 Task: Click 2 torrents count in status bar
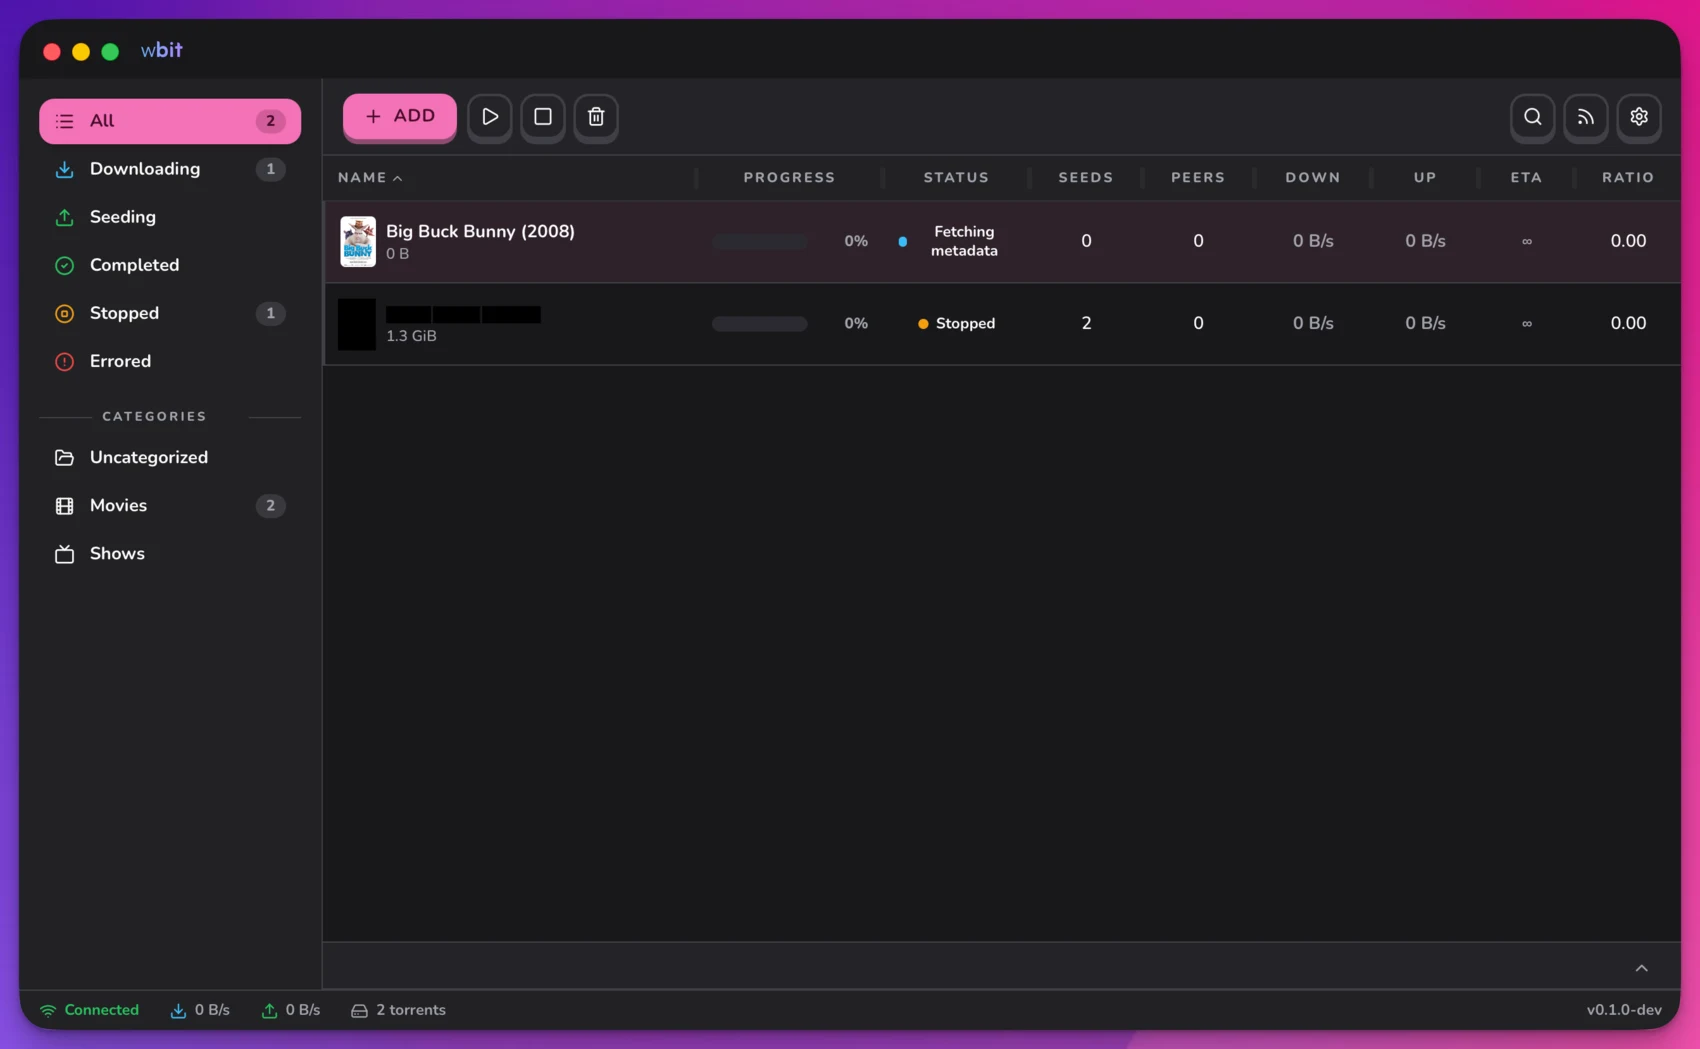pos(398,1010)
